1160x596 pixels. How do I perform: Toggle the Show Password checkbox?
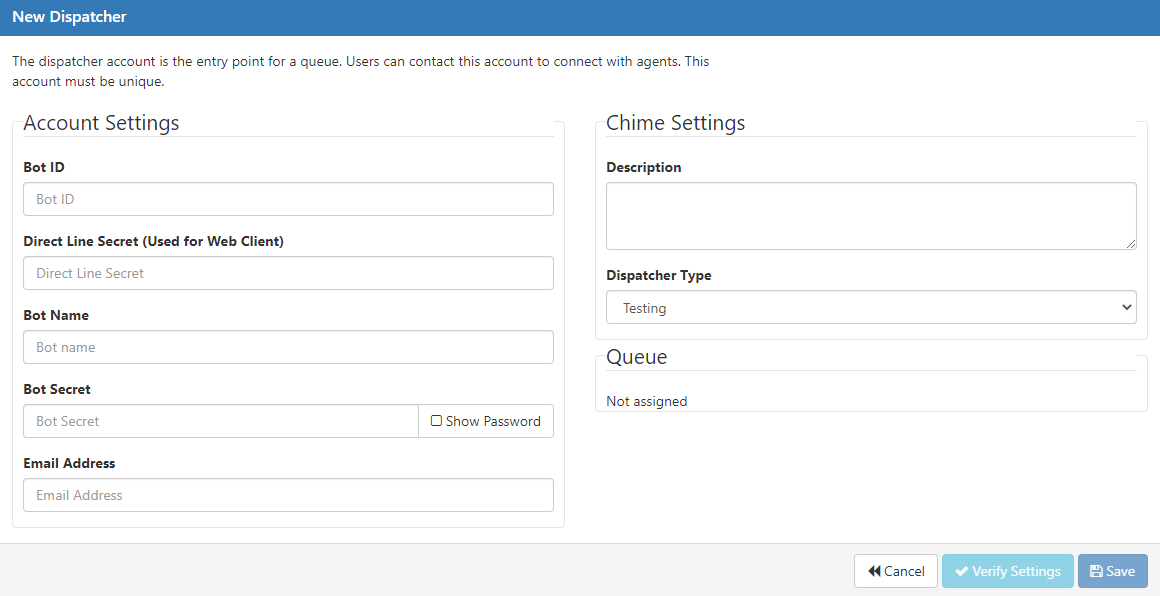[436, 421]
